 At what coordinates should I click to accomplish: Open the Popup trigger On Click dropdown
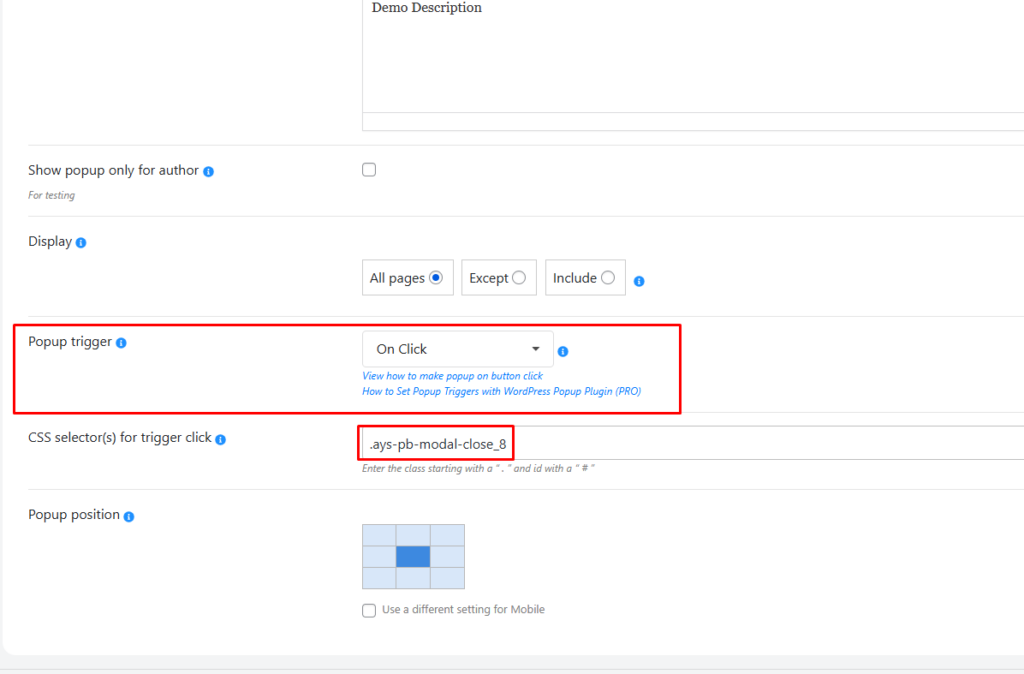457,349
